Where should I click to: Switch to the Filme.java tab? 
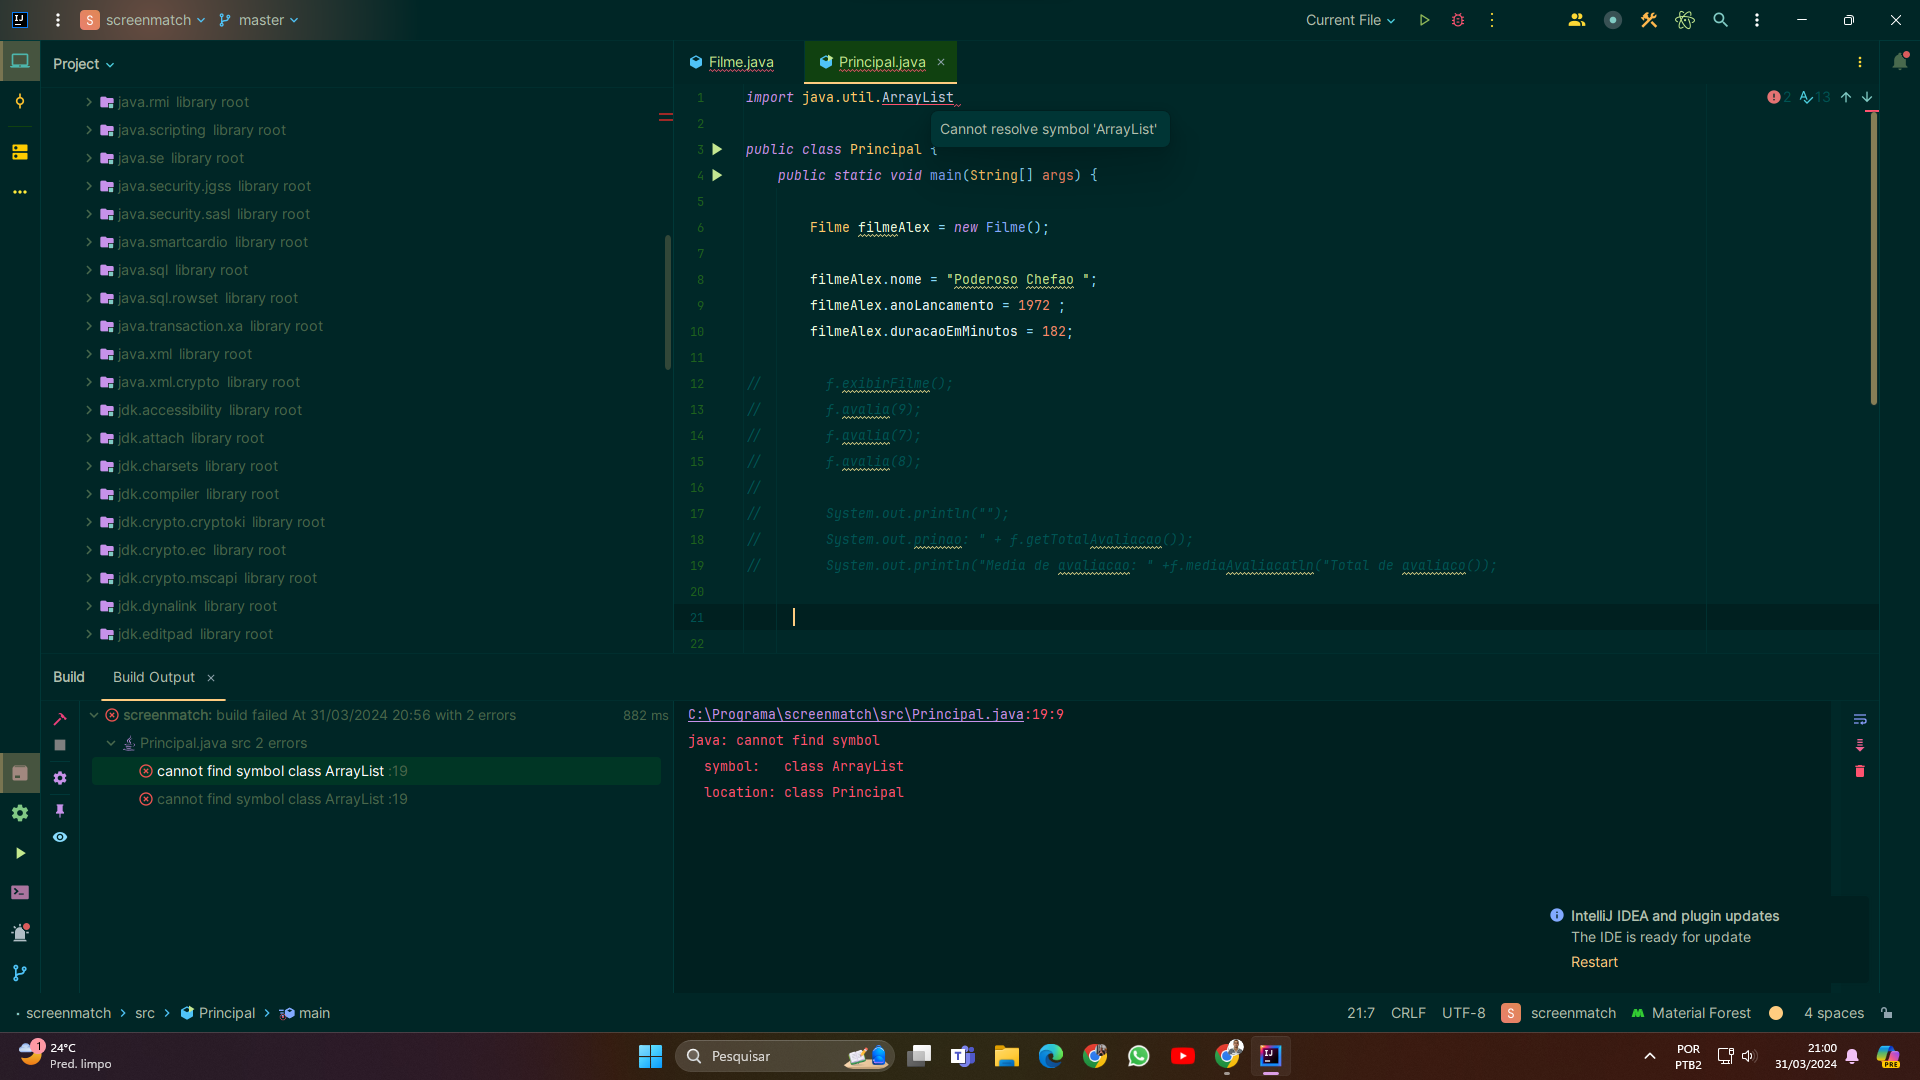click(x=732, y=62)
